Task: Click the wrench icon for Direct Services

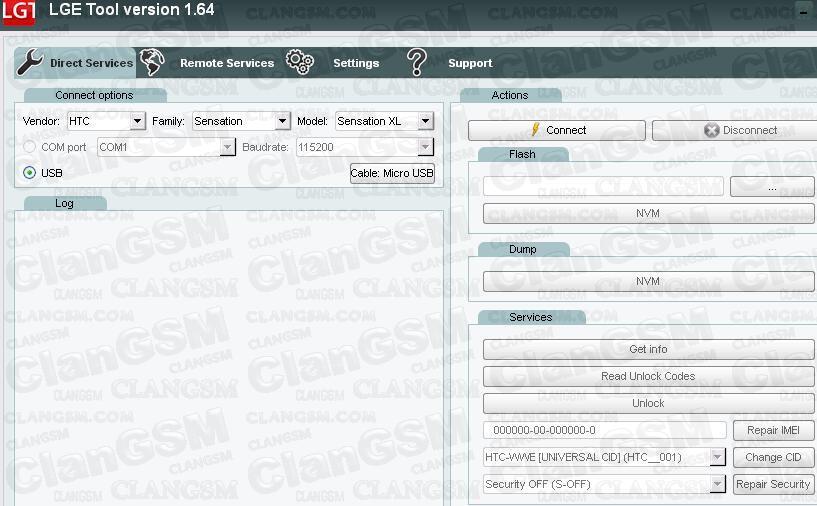Action: [30, 63]
